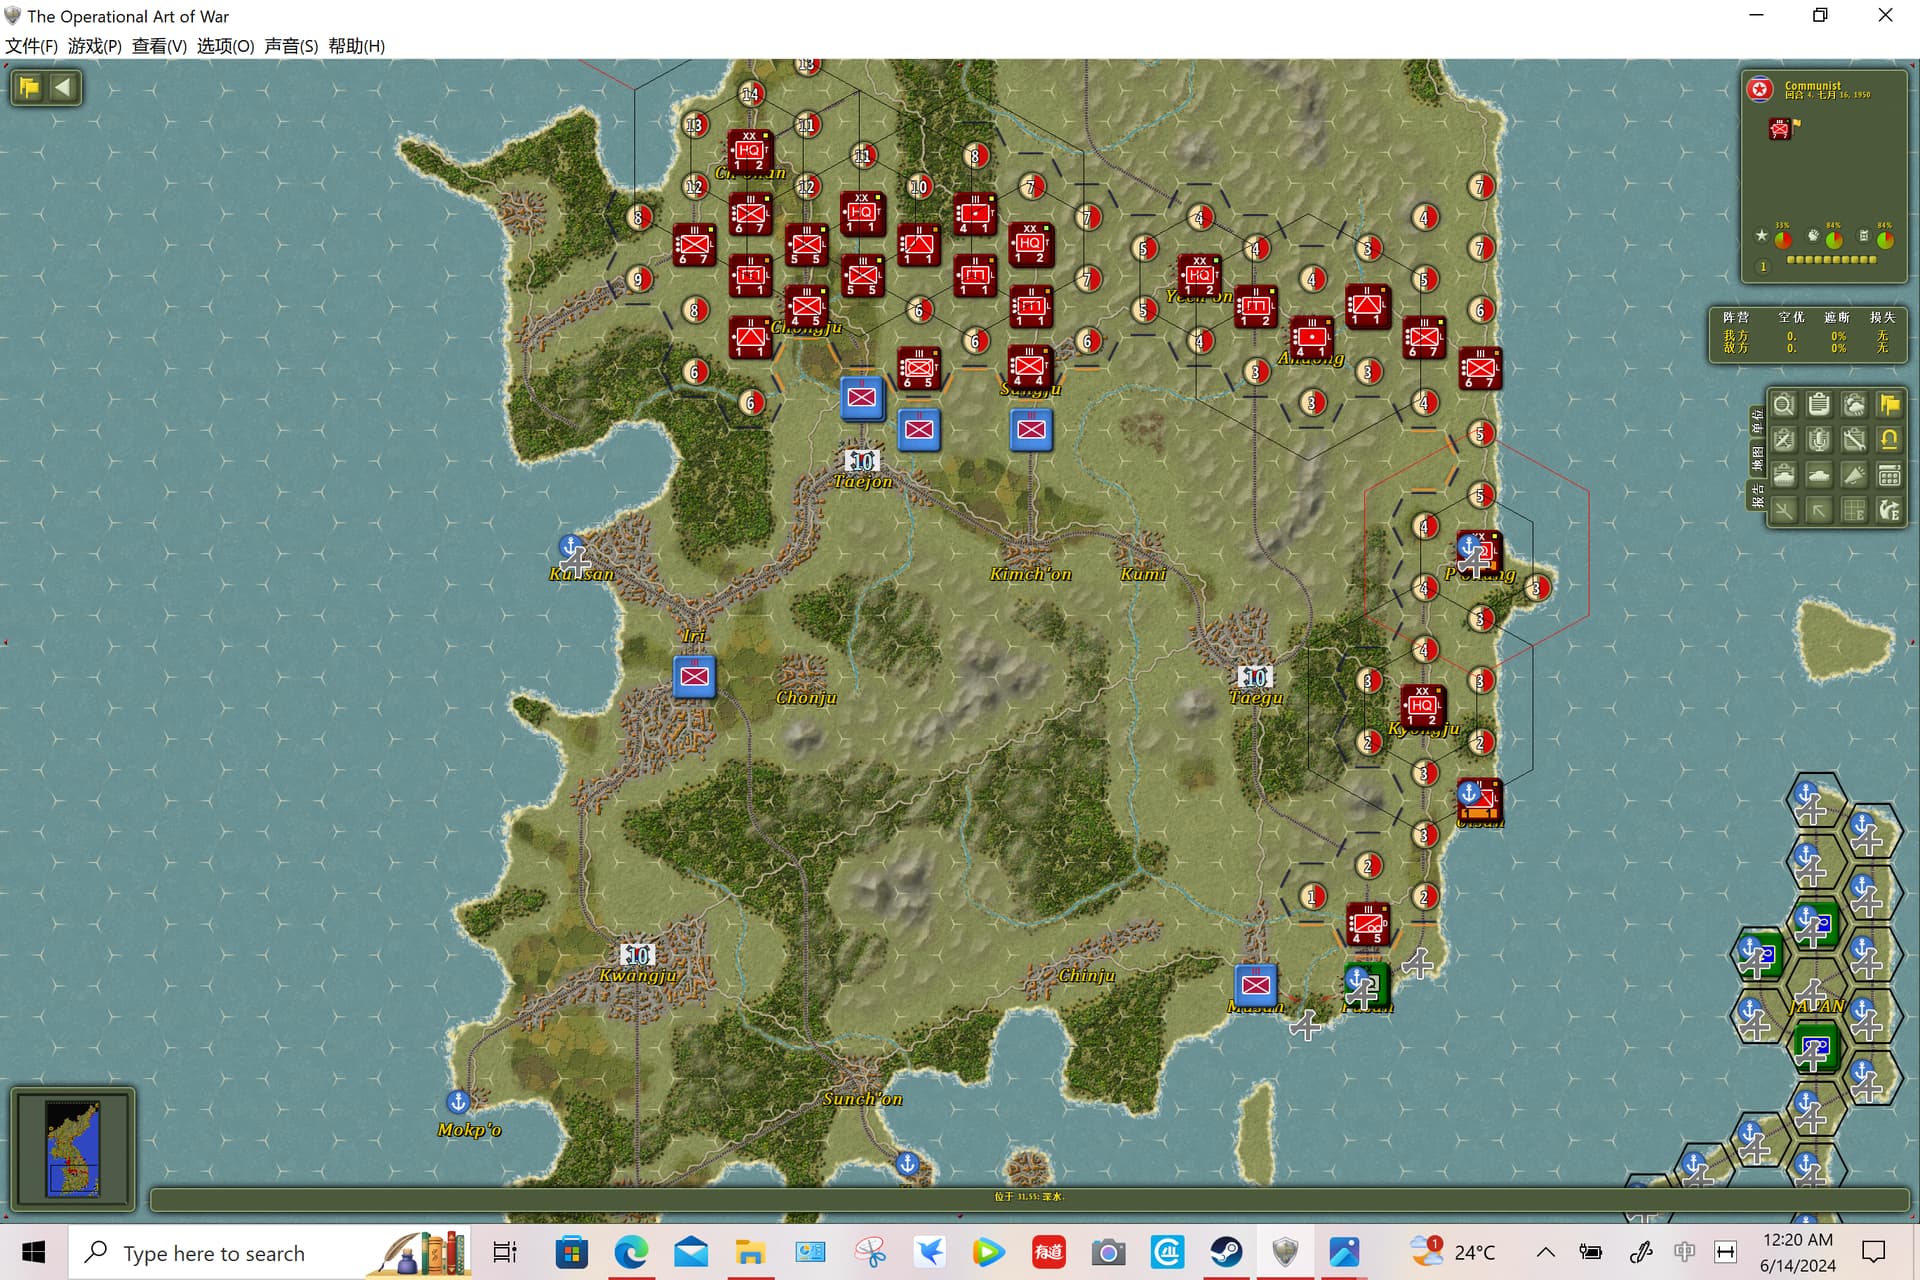Toggle the yellow flag button at the map's top-left corner

tap(29, 87)
